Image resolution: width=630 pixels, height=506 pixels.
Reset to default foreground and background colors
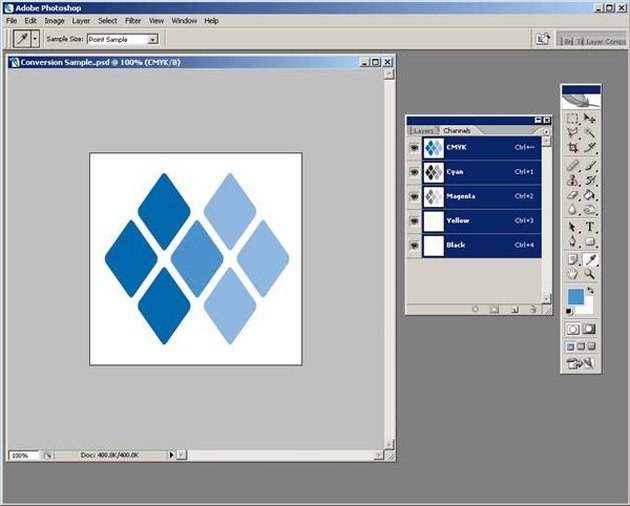click(569, 311)
